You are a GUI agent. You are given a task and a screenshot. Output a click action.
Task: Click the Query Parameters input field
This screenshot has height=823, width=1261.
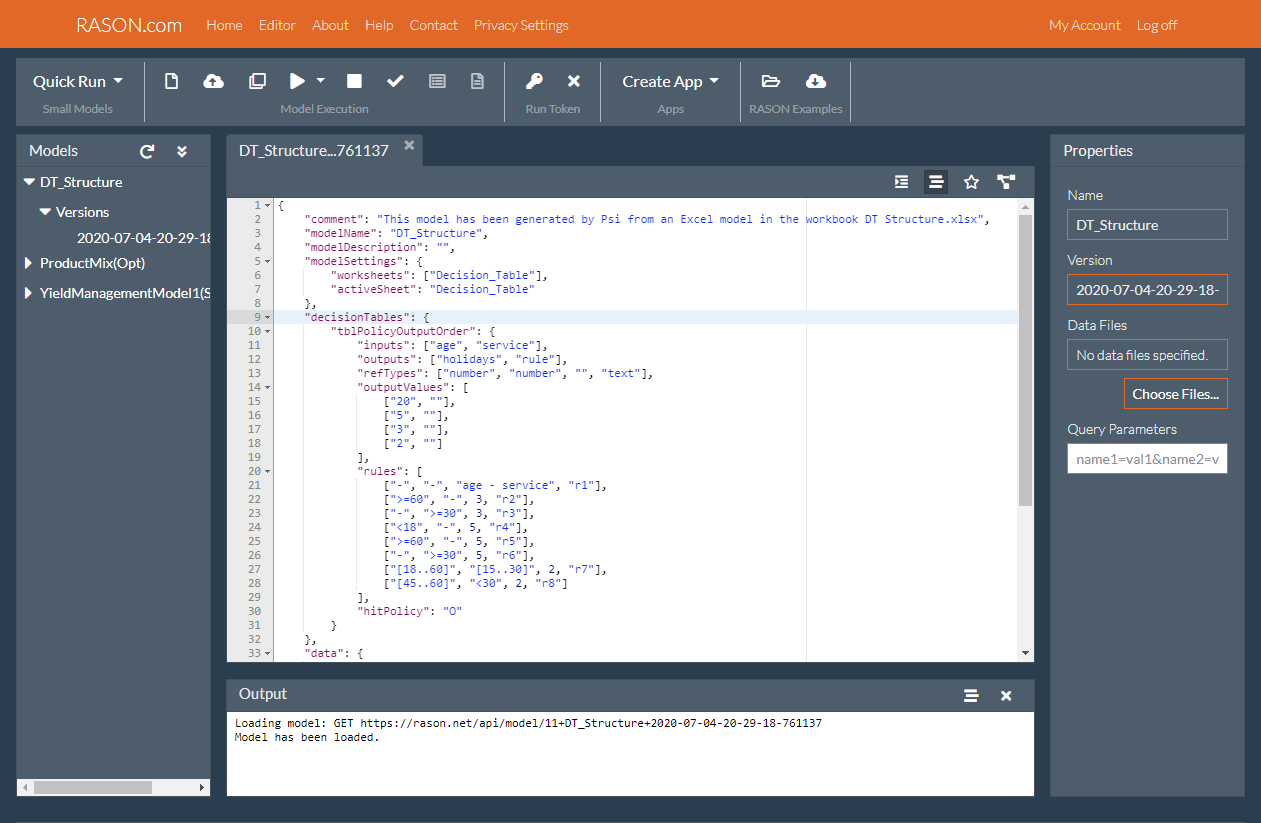(x=1147, y=459)
